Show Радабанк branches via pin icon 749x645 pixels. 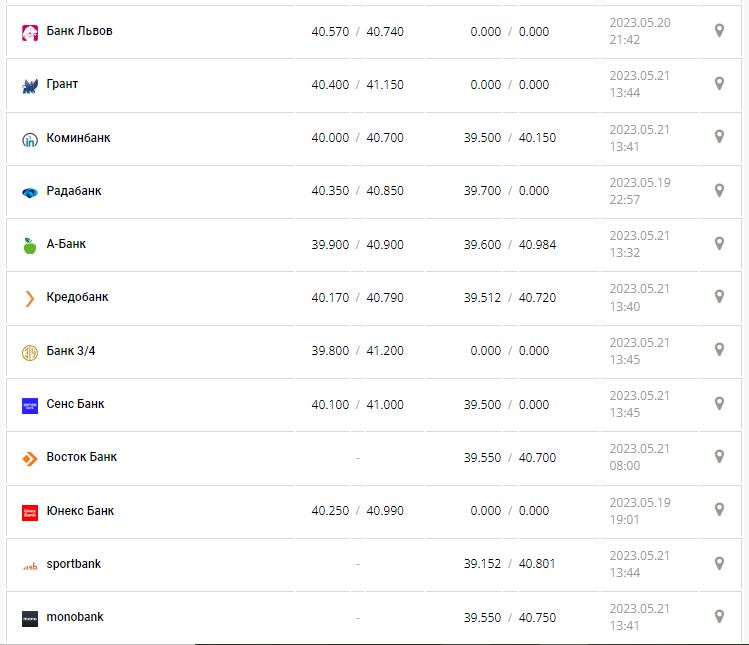tap(719, 190)
